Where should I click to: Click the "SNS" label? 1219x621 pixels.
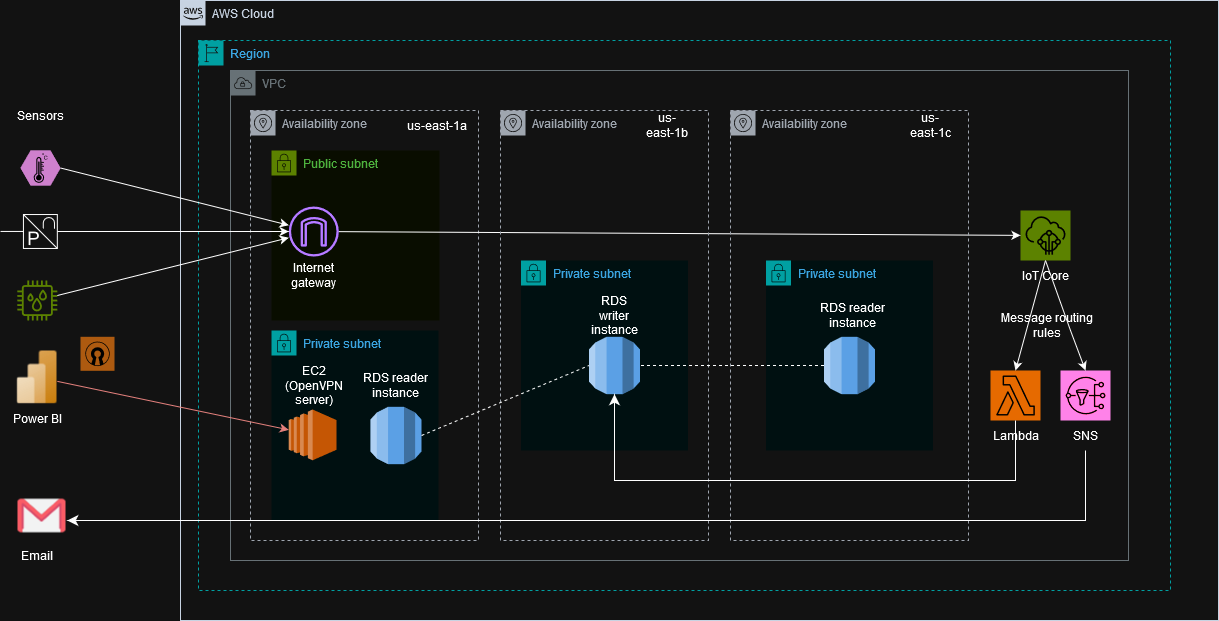pos(1085,436)
